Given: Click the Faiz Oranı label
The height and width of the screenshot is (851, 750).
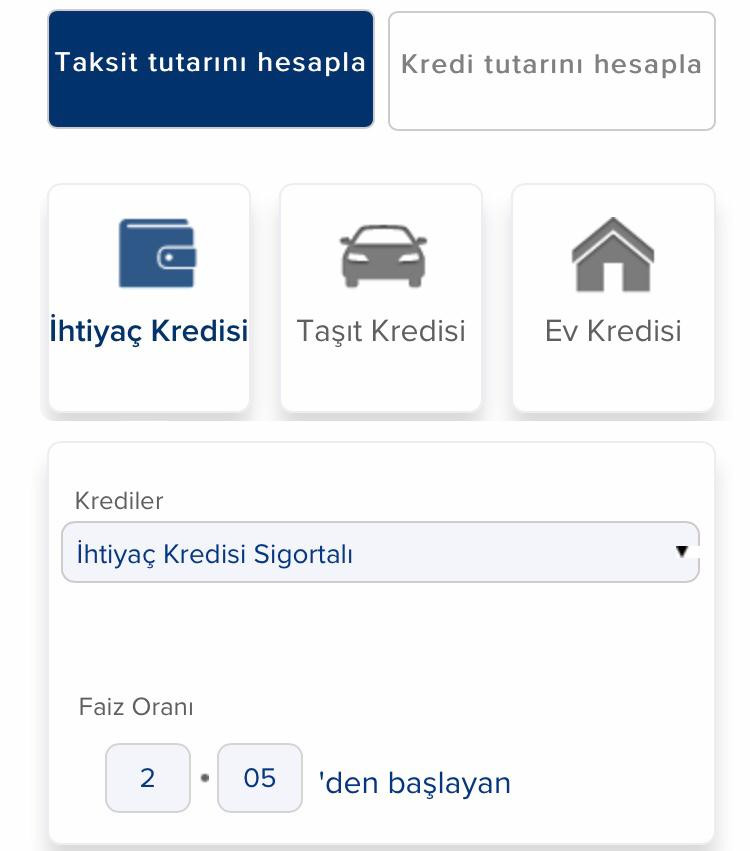Looking at the screenshot, I should (x=136, y=707).
